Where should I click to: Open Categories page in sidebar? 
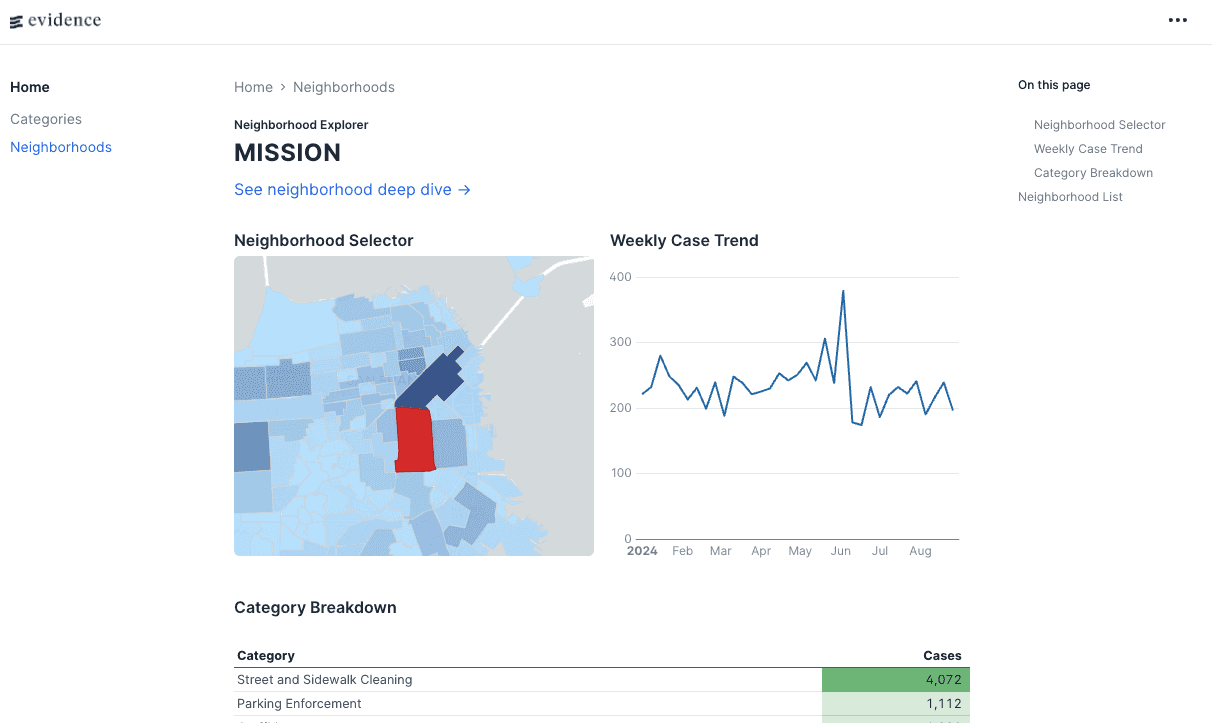46,119
